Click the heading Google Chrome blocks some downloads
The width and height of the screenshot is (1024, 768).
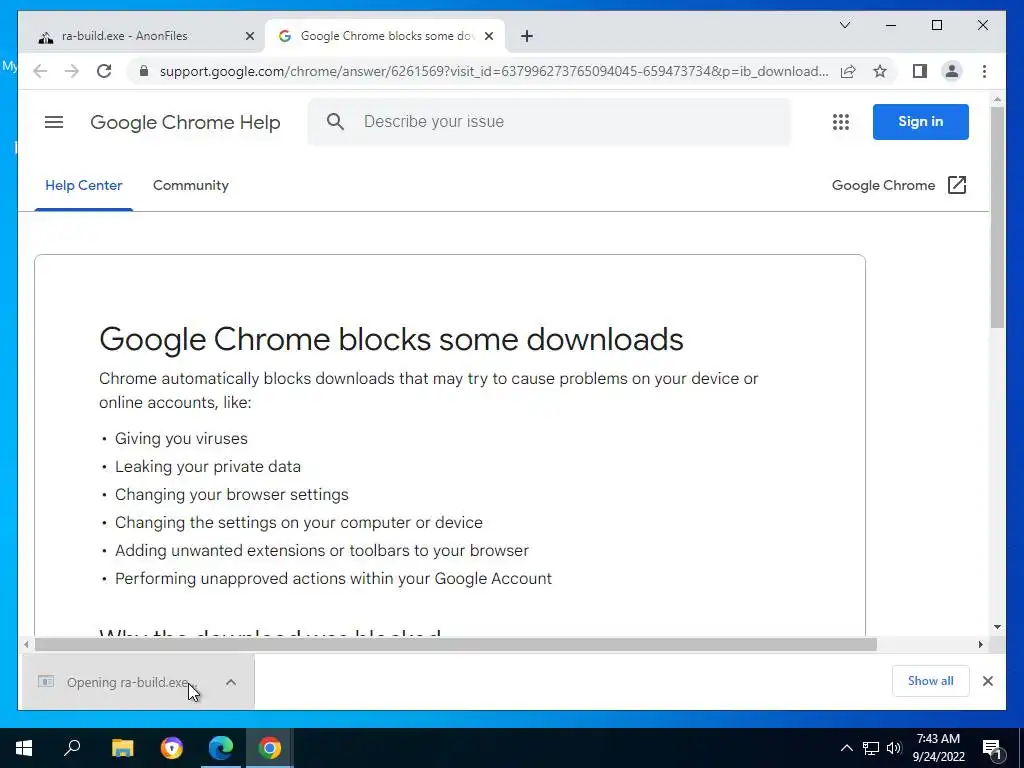pyautogui.click(x=391, y=339)
